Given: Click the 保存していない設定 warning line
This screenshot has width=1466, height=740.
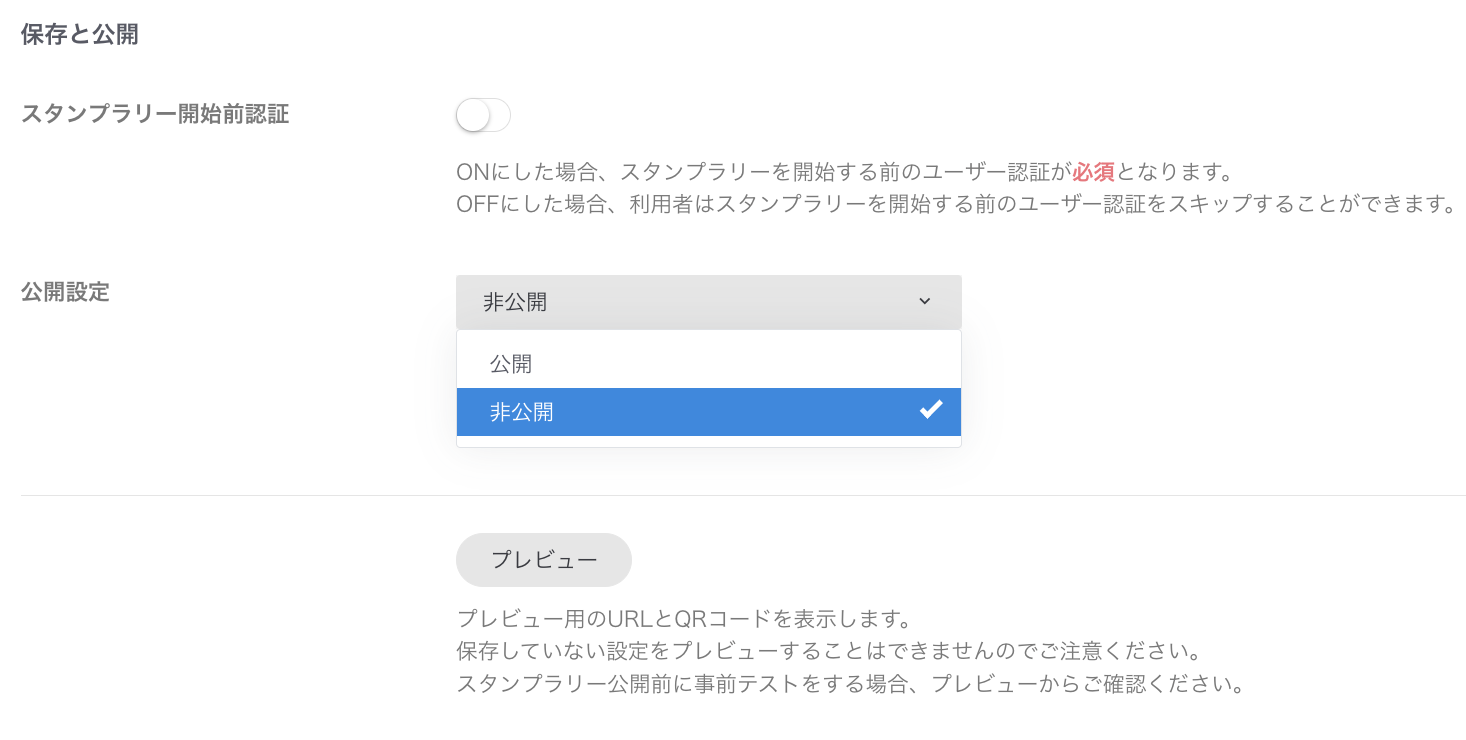Looking at the screenshot, I should (828, 652).
